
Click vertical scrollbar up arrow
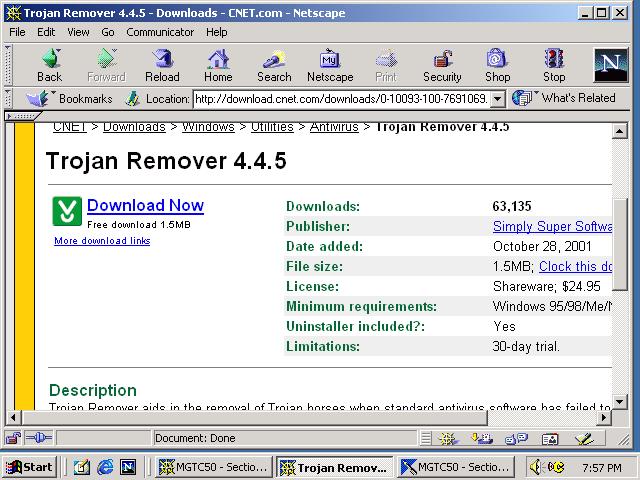tap(620, 131)
